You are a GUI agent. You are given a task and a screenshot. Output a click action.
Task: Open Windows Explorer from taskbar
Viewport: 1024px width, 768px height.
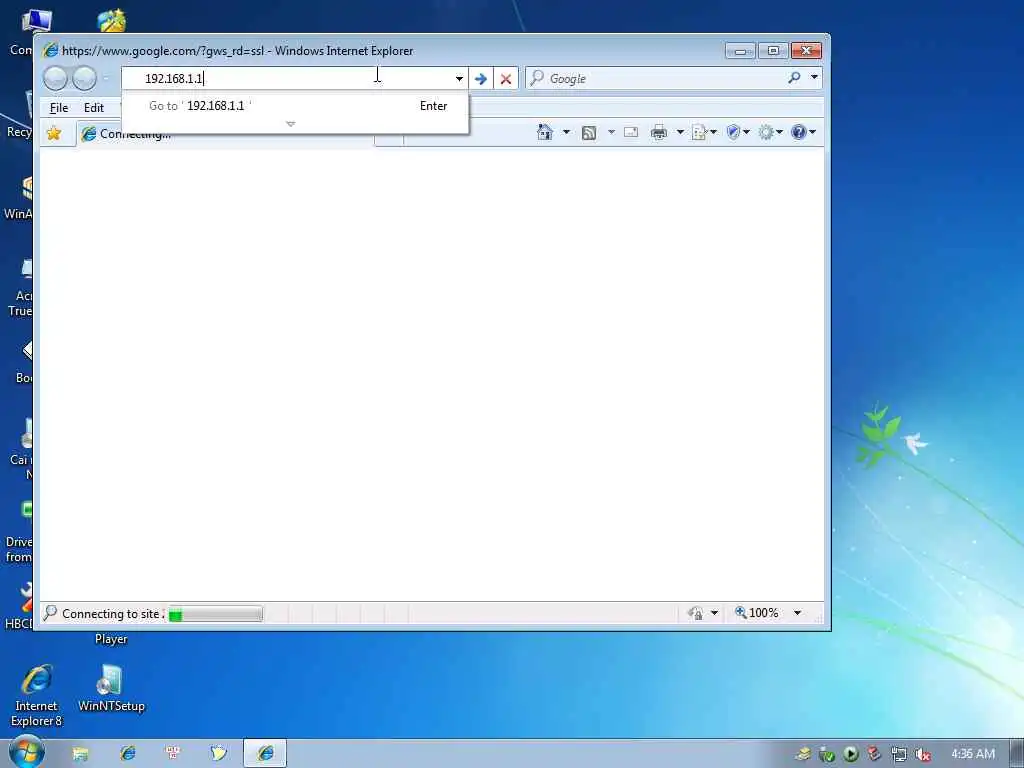pyautogui.click(x=80, y=754)
